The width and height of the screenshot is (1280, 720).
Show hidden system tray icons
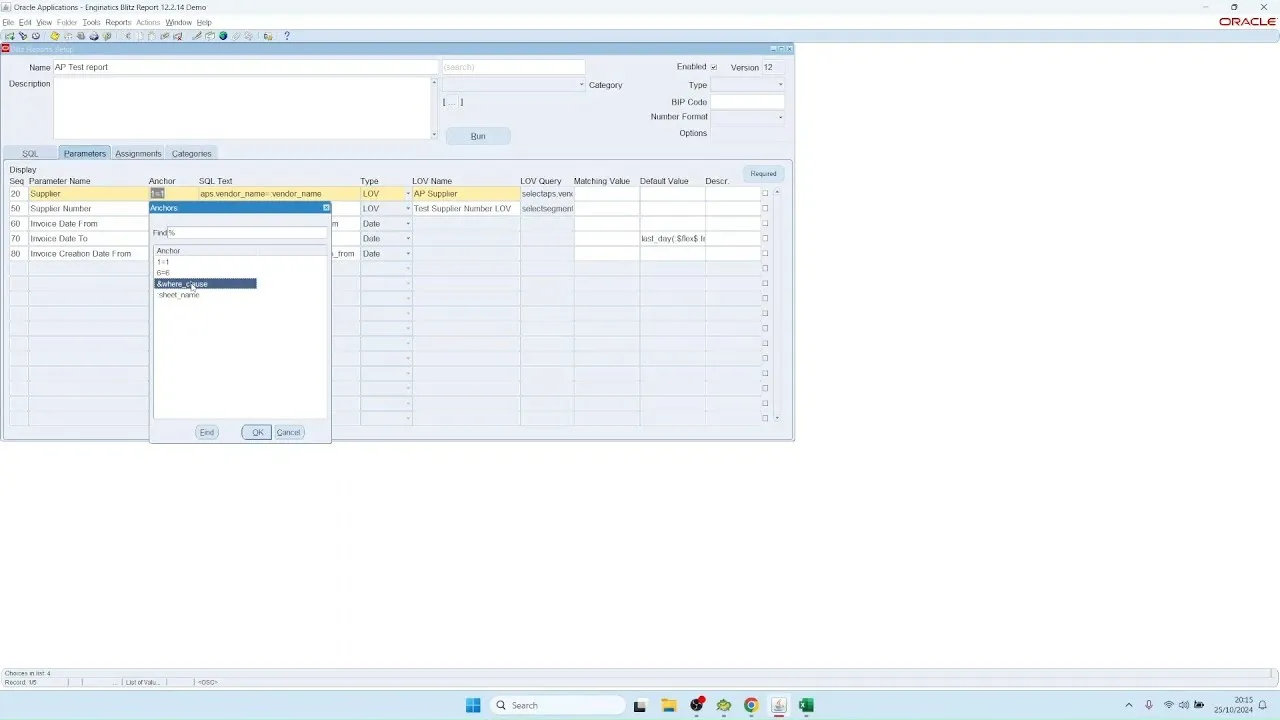point(1129,705)
